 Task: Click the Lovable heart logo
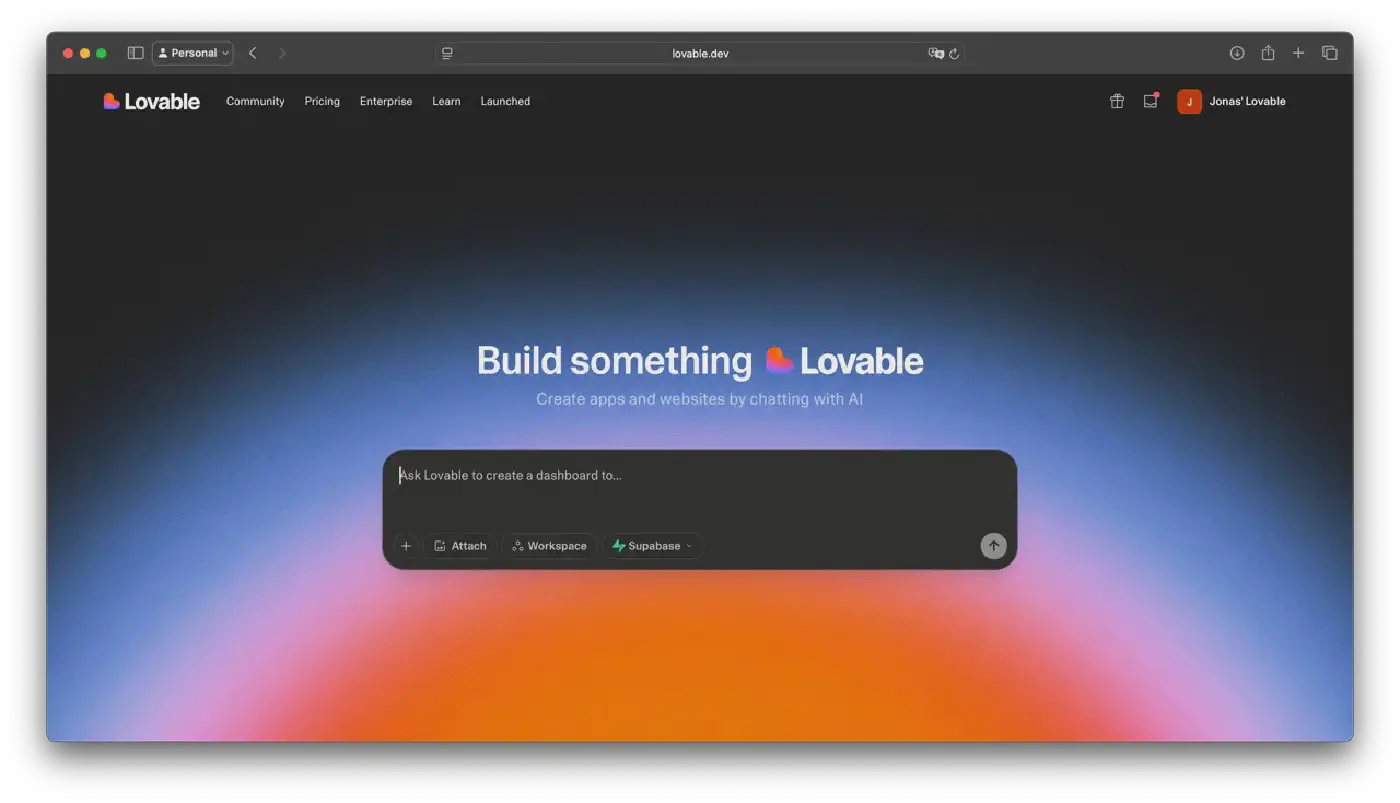(110, 101)
